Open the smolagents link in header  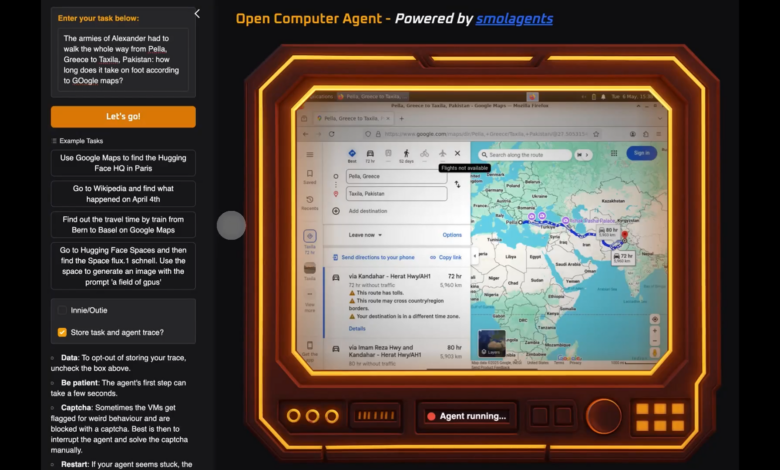point(514,19)
